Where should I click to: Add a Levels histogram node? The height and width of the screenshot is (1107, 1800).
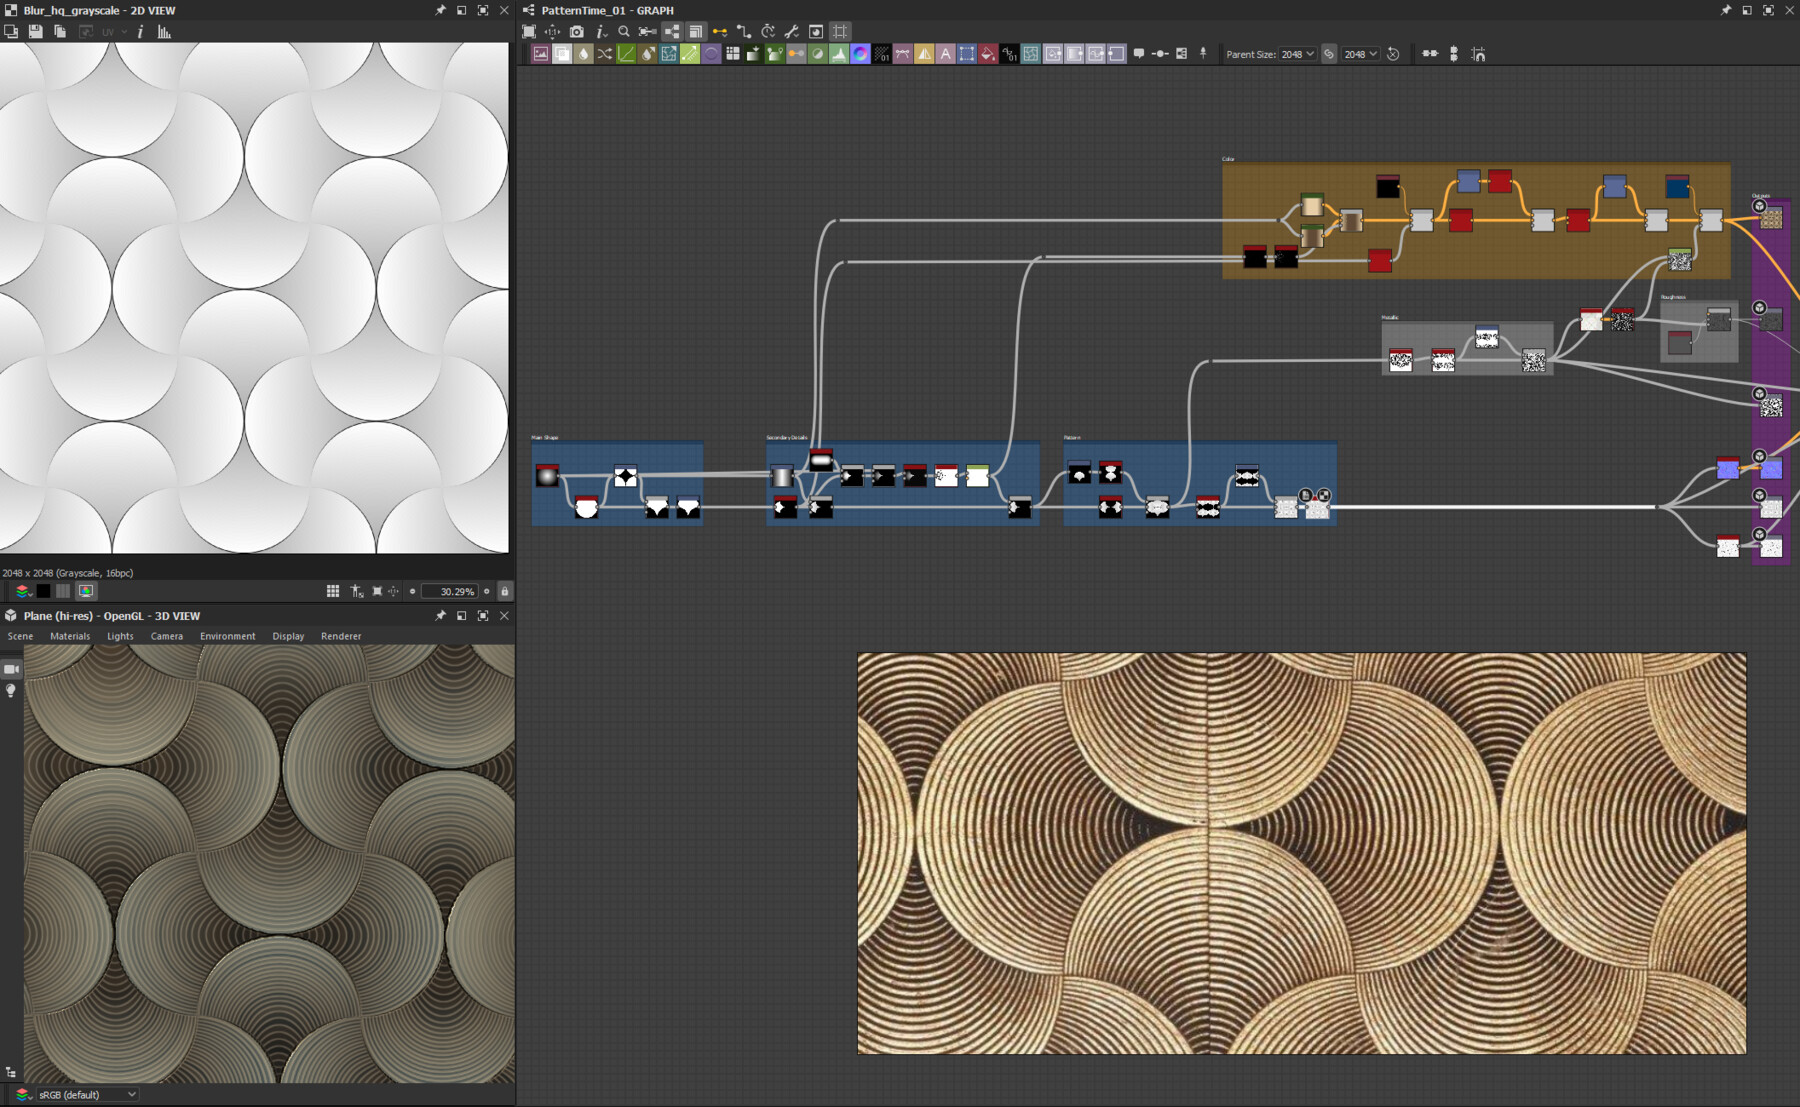839,54
